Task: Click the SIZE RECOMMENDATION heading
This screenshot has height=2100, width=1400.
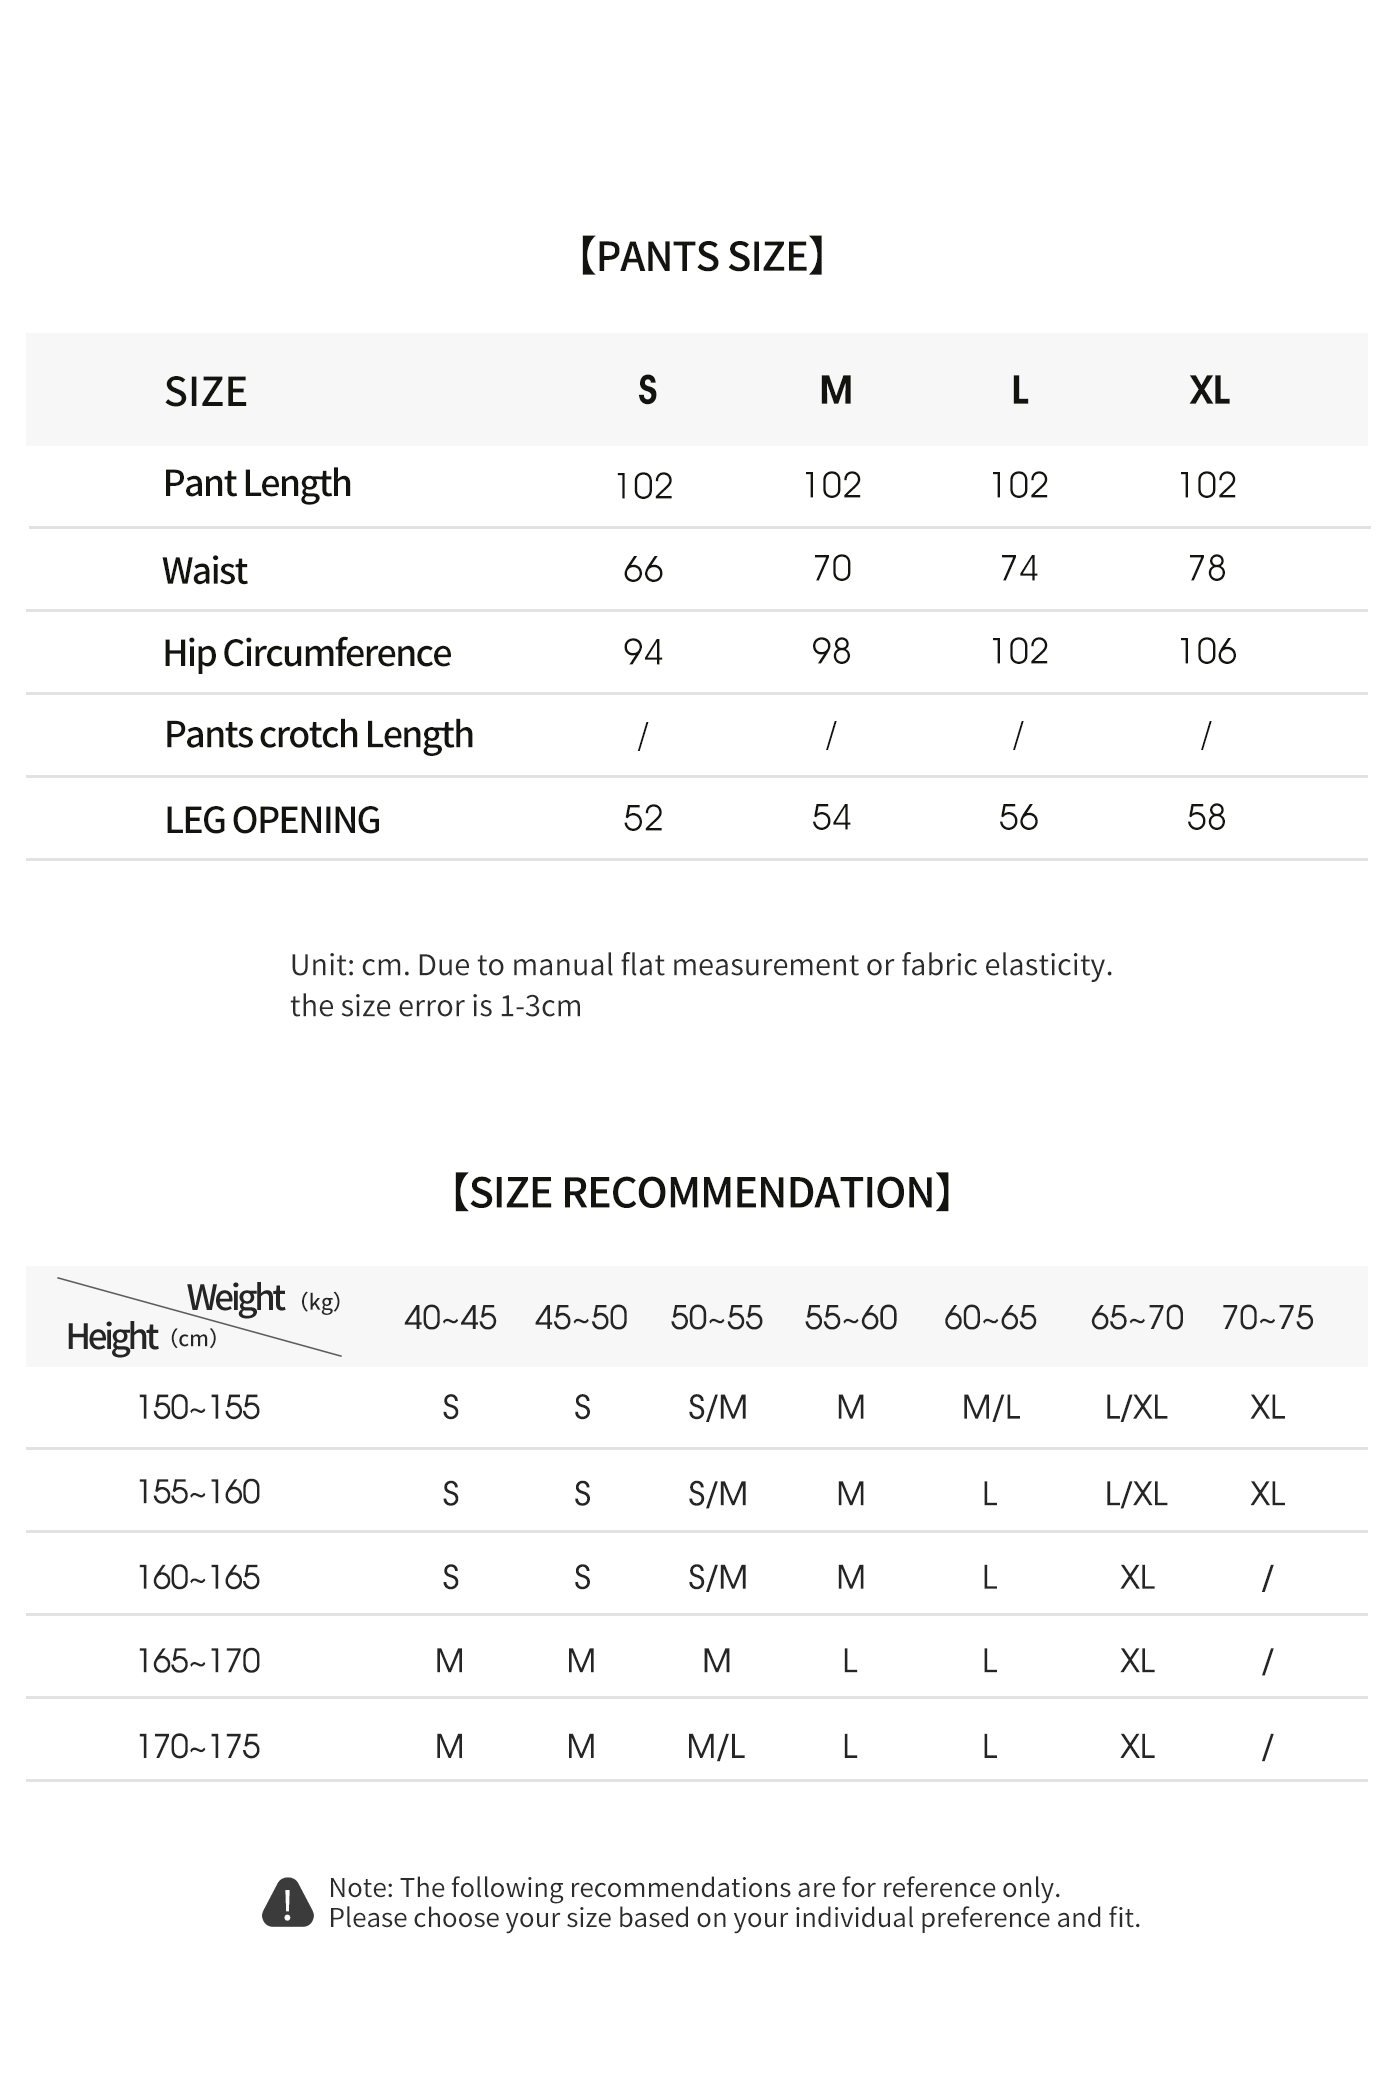Action: coord(701,1192)
